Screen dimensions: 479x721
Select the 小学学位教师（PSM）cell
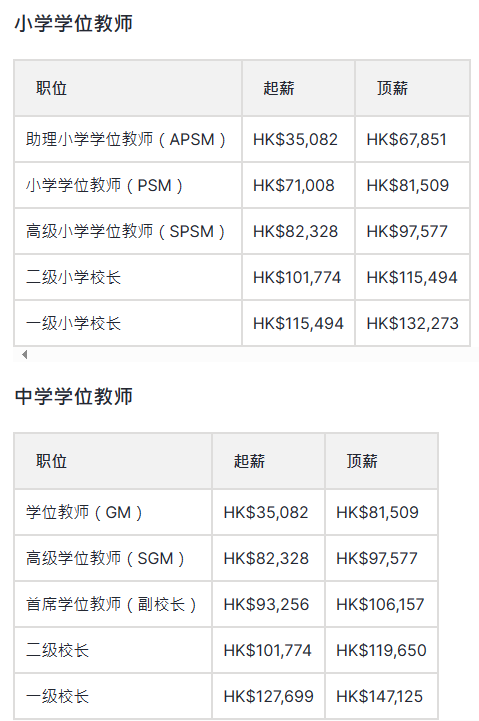(128, 185)
